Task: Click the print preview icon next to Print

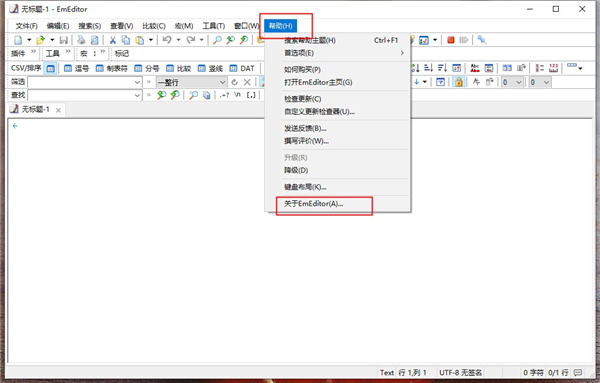Action: click(x=94, y=40)
